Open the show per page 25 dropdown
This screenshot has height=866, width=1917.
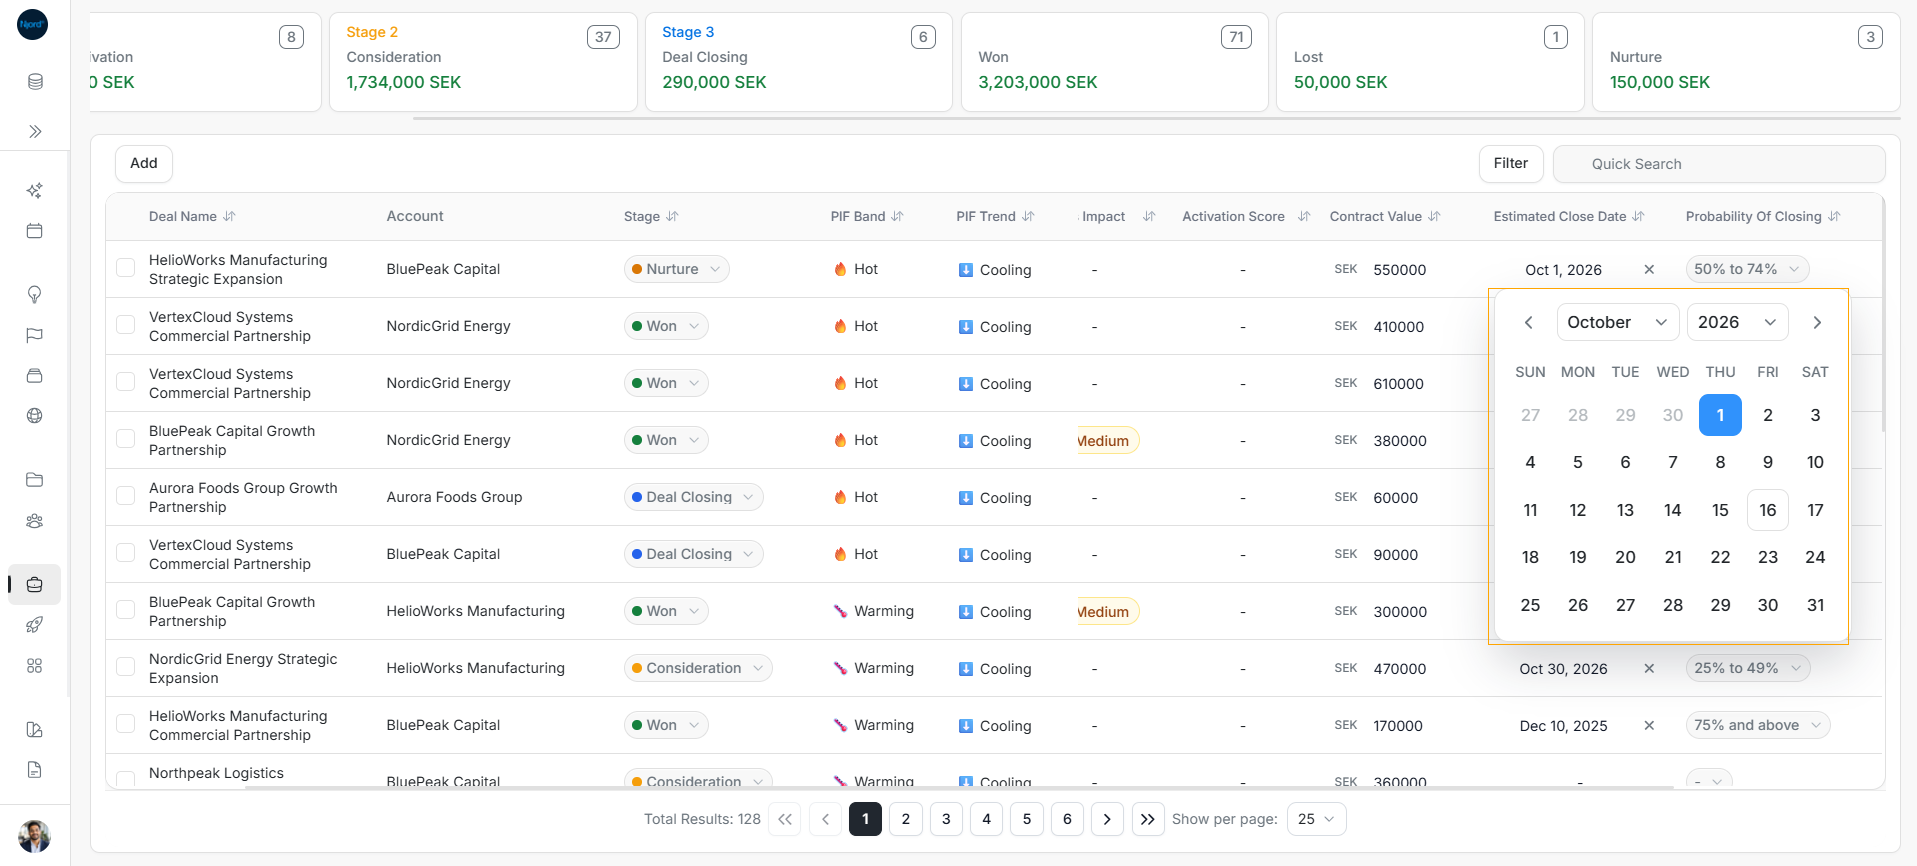coord(1316,819)
